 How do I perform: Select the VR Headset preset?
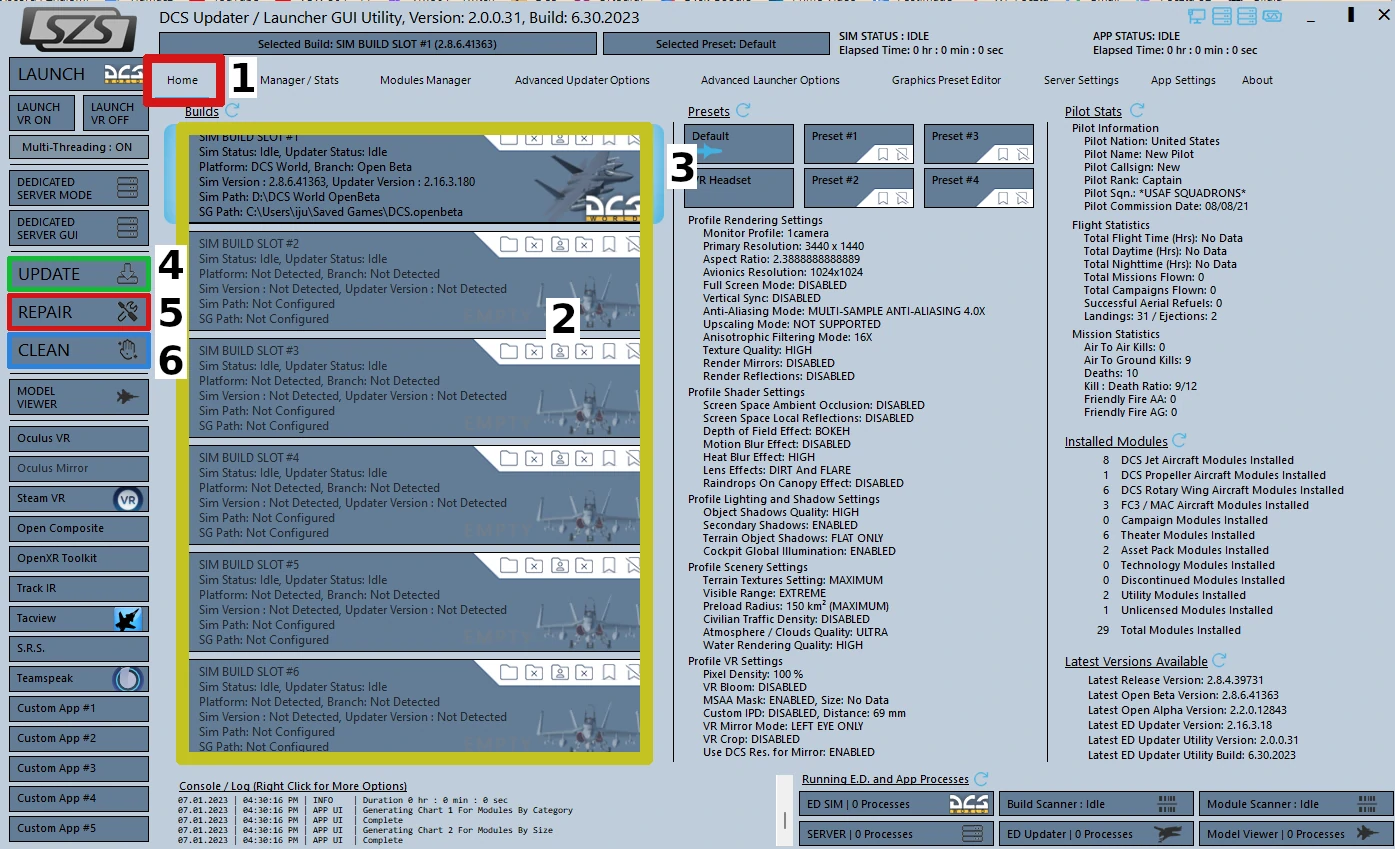[739, 188]
